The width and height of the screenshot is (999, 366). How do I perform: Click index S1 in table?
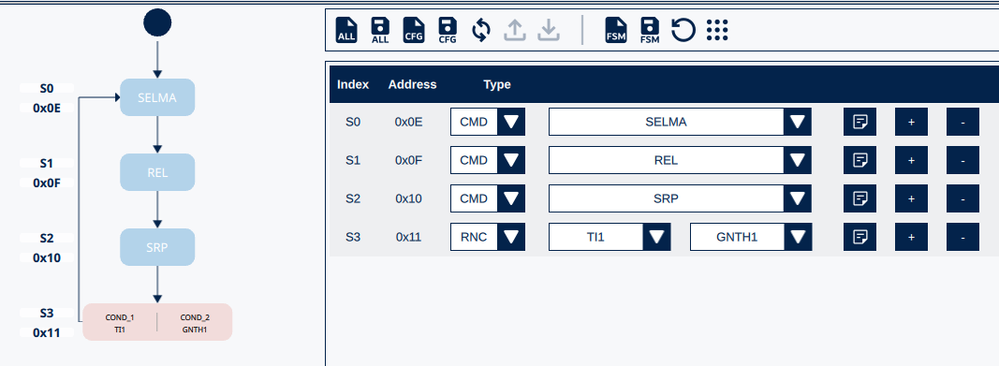point(353,160)
